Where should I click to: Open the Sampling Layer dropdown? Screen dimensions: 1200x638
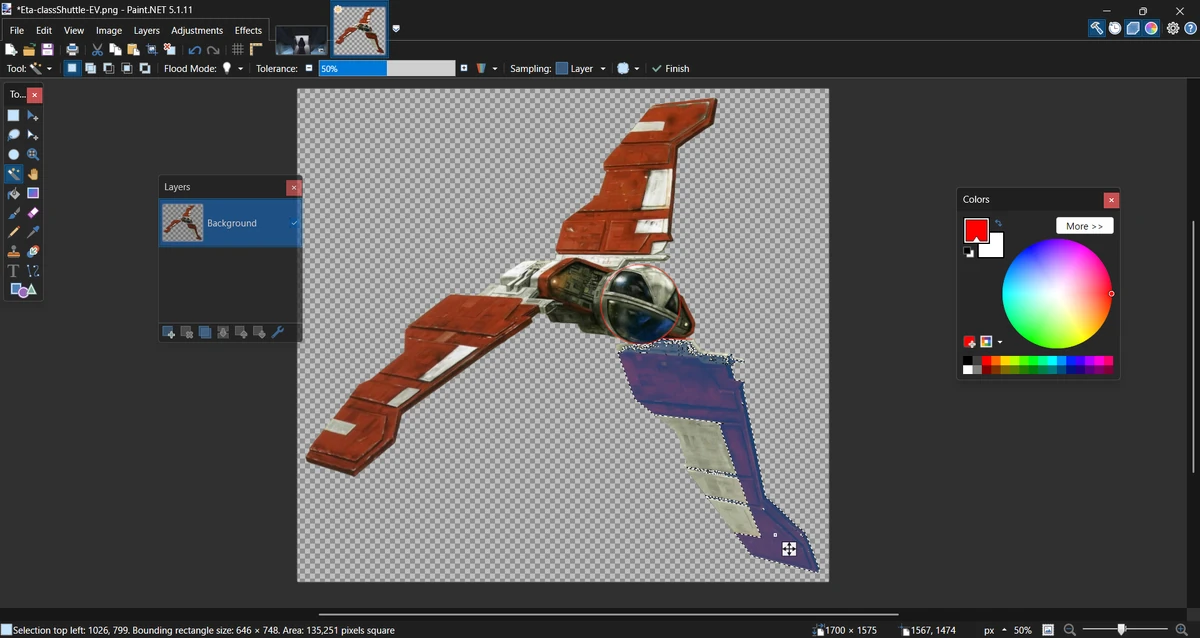[581, 68]
